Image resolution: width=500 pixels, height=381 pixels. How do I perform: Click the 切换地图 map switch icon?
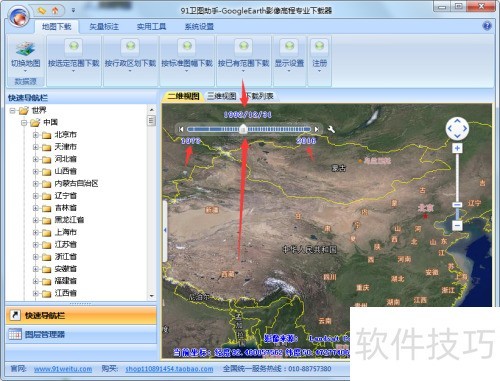(x=25, y=49)
